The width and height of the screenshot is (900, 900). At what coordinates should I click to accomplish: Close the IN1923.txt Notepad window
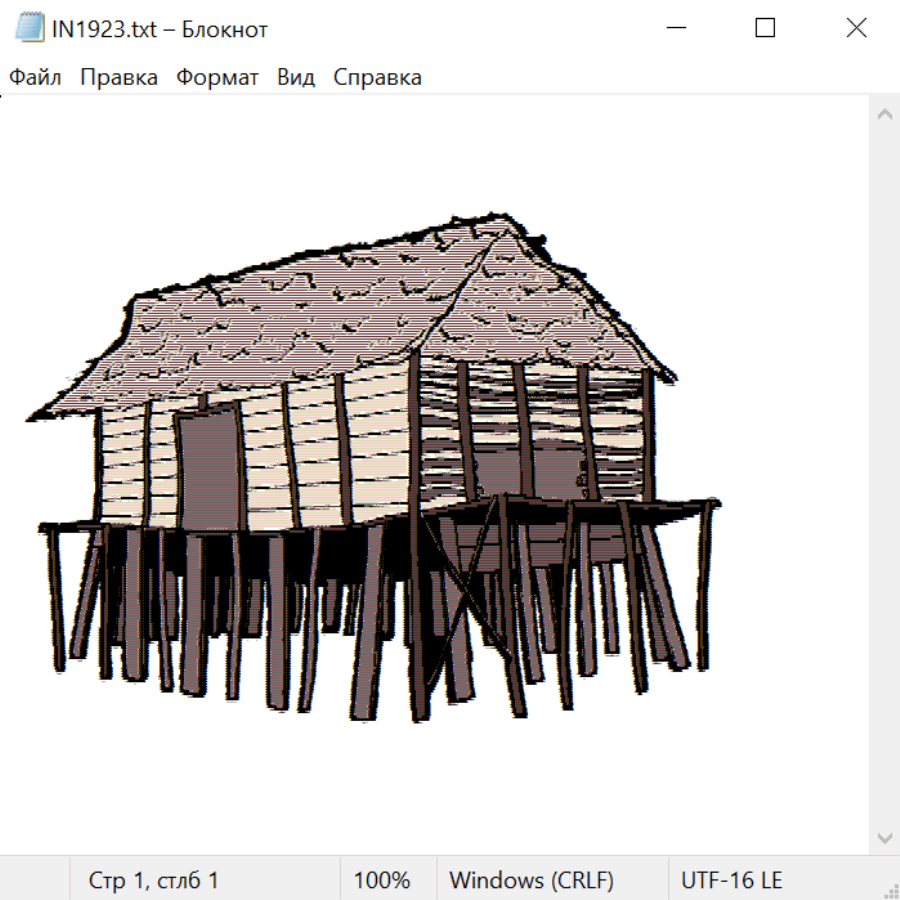[x=856, y=29]
